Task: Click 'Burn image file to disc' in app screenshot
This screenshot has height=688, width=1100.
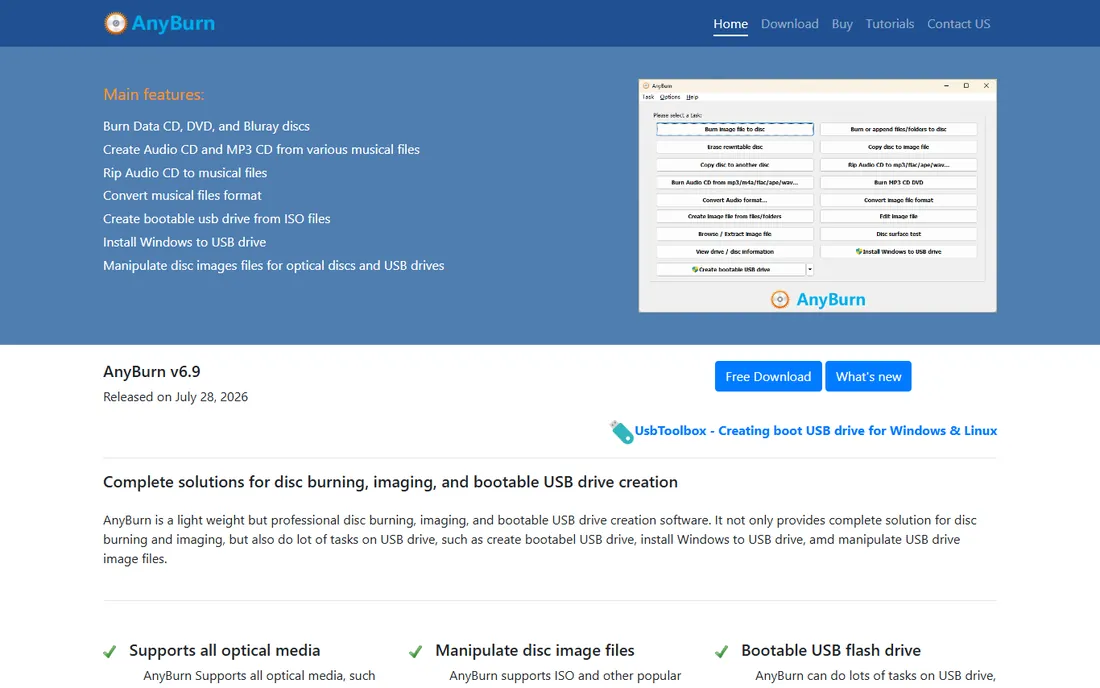Action: (x=735, y=129)
